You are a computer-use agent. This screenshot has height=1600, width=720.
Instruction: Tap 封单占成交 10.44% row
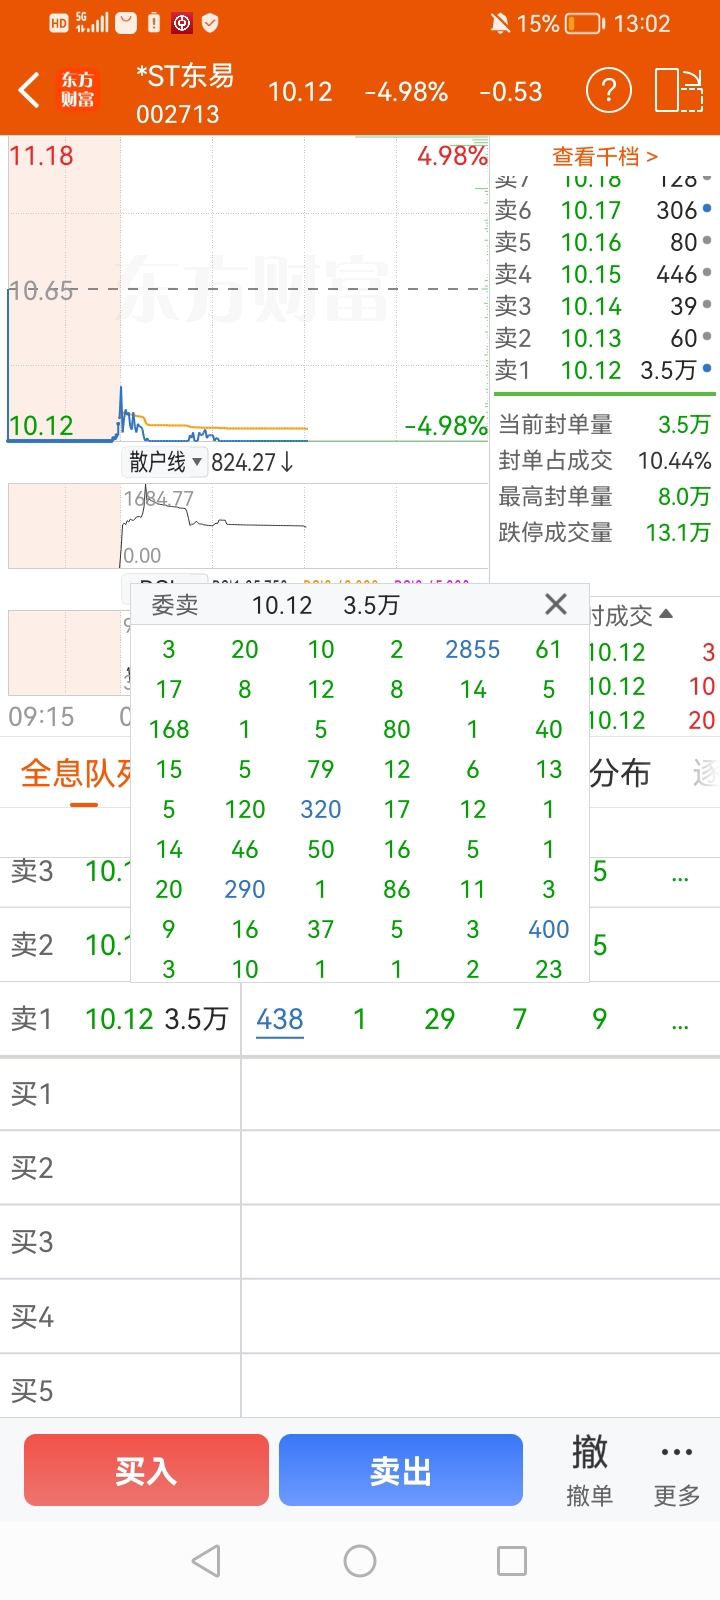[604, 460]
